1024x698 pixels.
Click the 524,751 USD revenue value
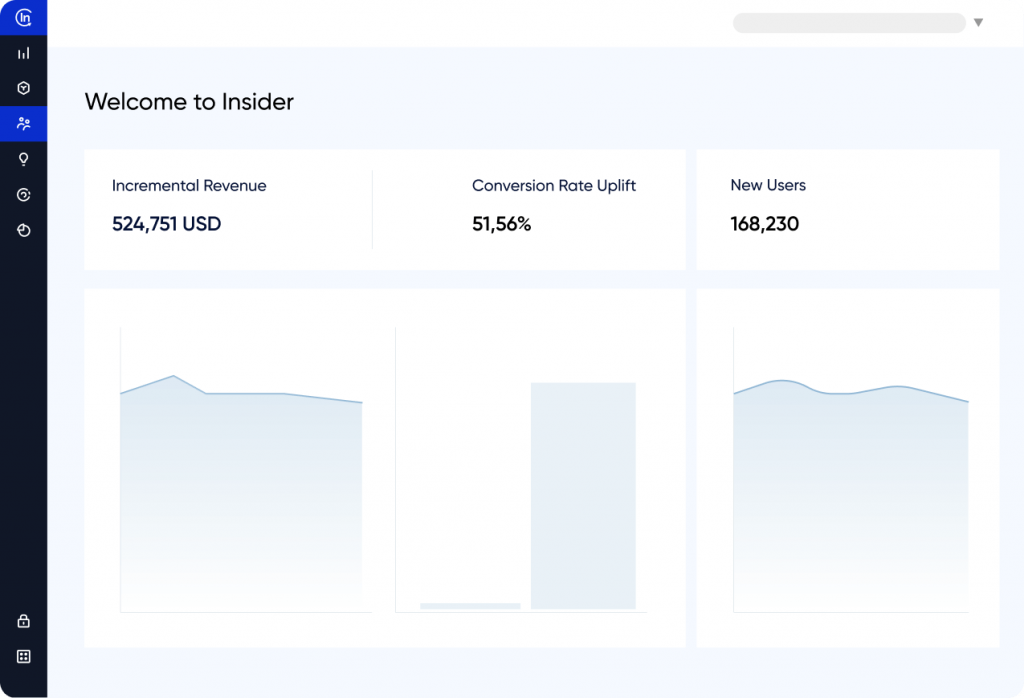pyautogui.click(x=165, y=224)
